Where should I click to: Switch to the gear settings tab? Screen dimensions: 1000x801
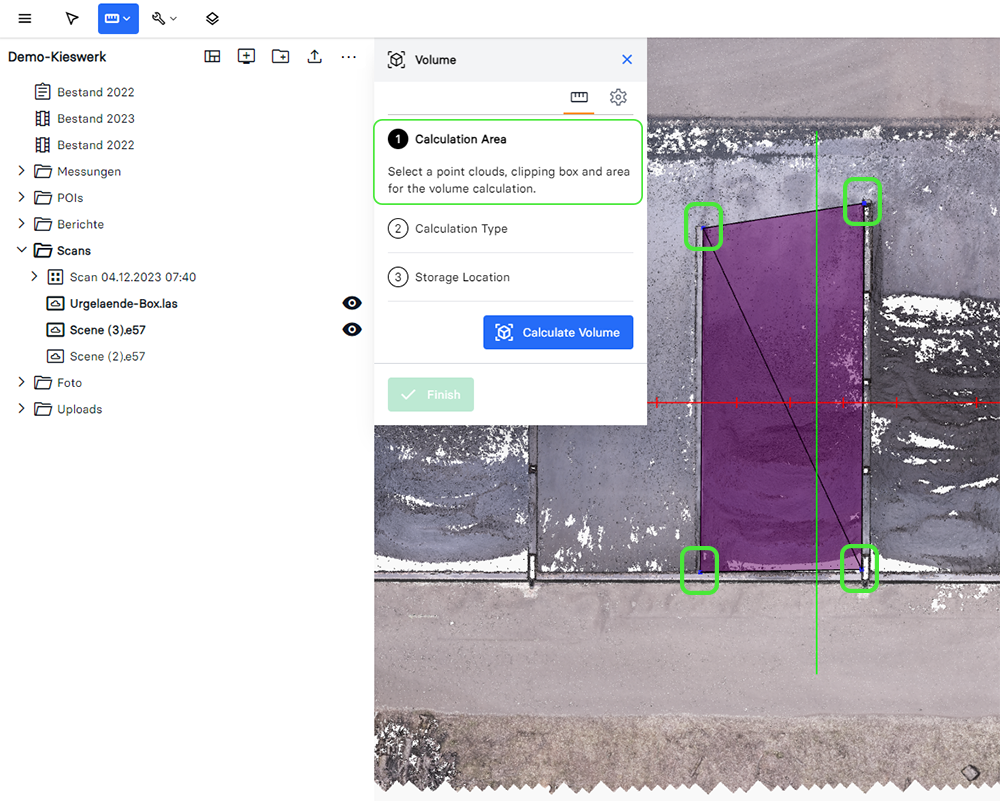coord(618,97)
